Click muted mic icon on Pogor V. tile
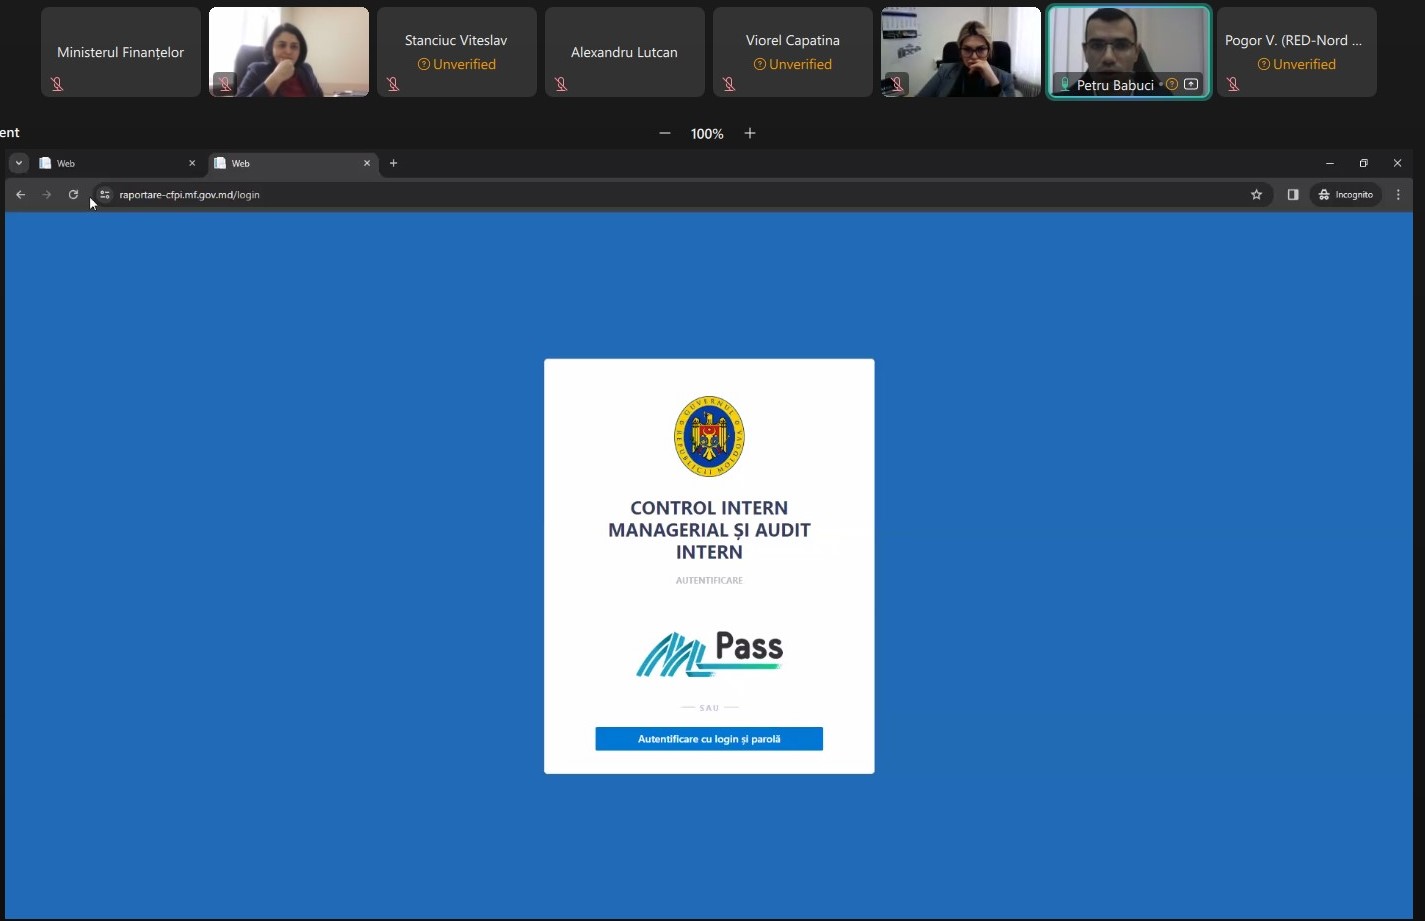Viewport: 1425px width, 921px height. [x=1233, y=85]
